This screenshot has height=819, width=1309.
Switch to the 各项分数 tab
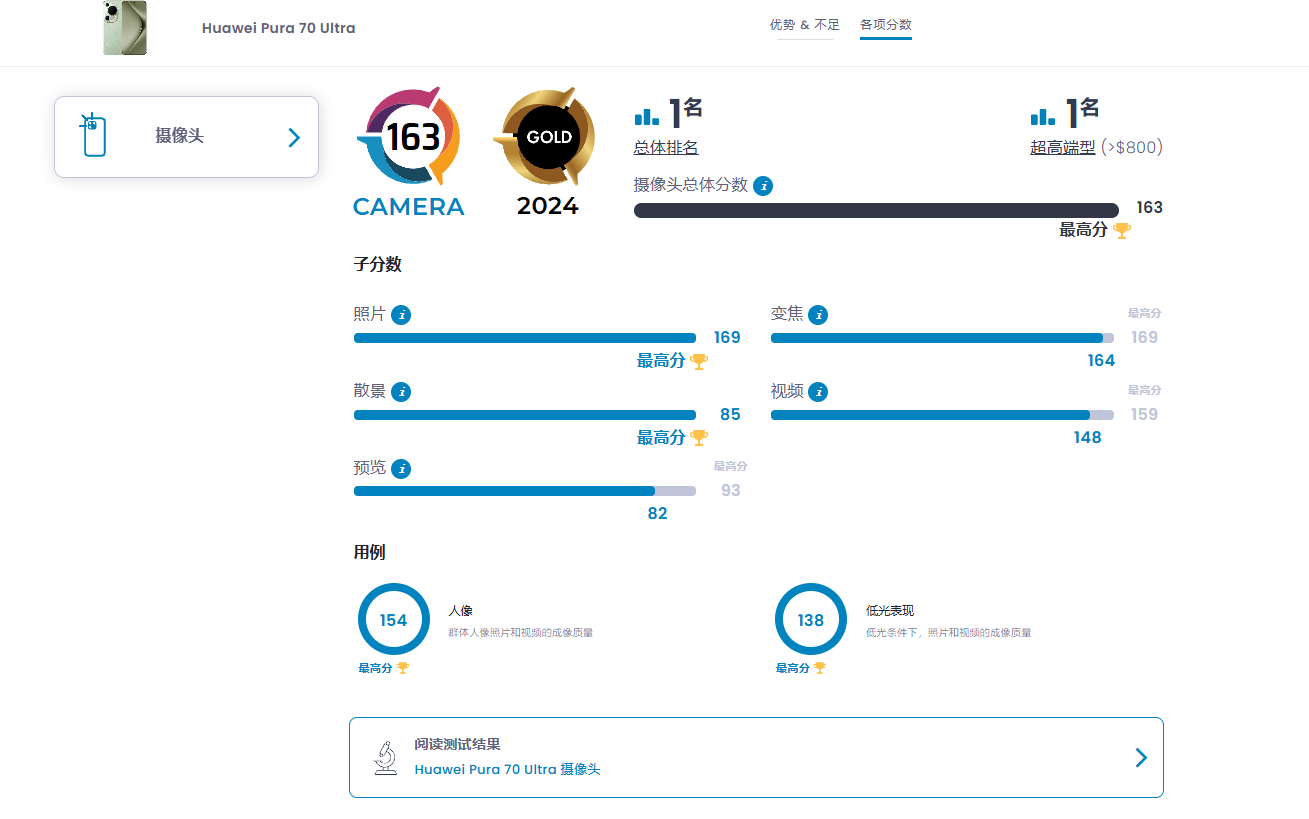[x=886, y=25]
